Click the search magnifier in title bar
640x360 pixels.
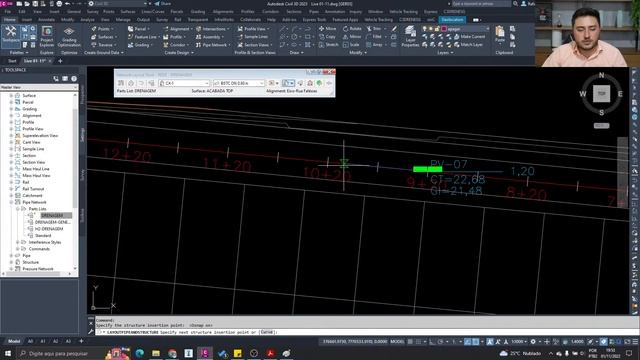pos(516,4)
